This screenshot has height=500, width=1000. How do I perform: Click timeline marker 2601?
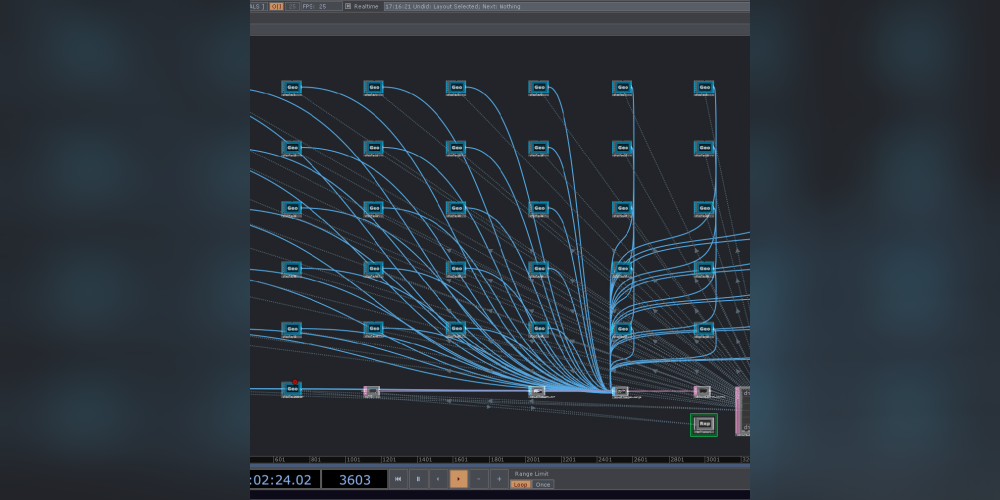click(x=640, y=460)
